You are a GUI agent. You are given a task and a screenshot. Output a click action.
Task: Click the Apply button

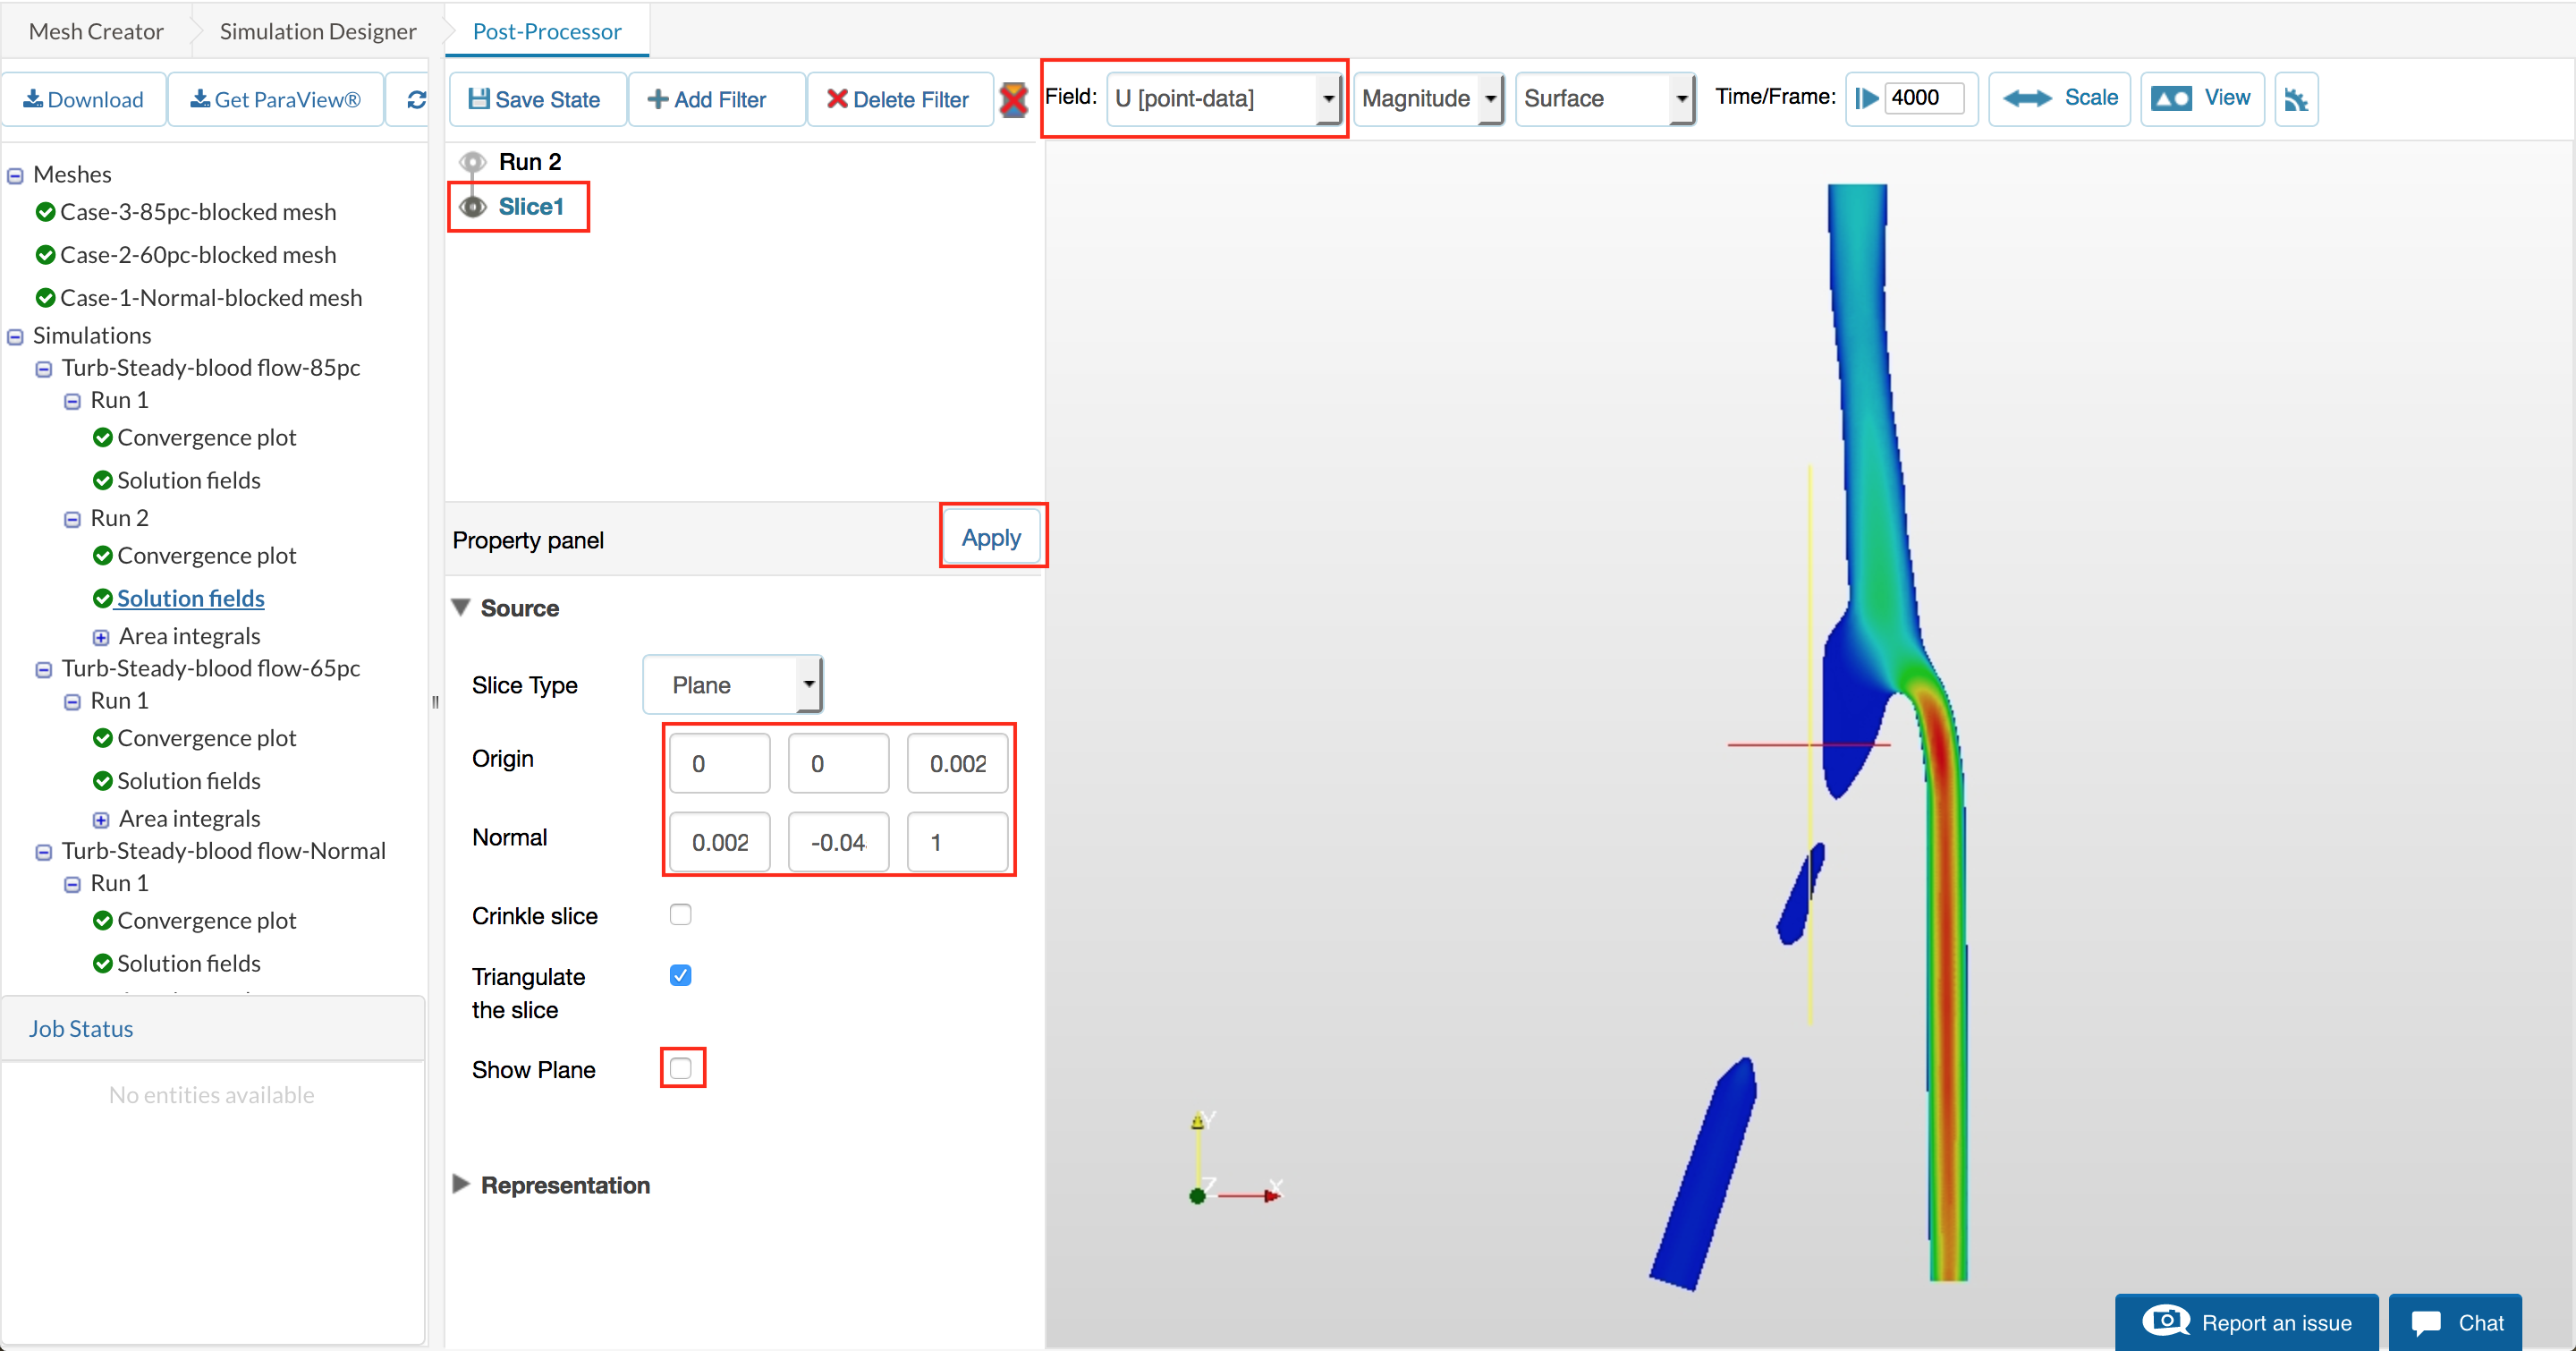click(x=991, y=538)
